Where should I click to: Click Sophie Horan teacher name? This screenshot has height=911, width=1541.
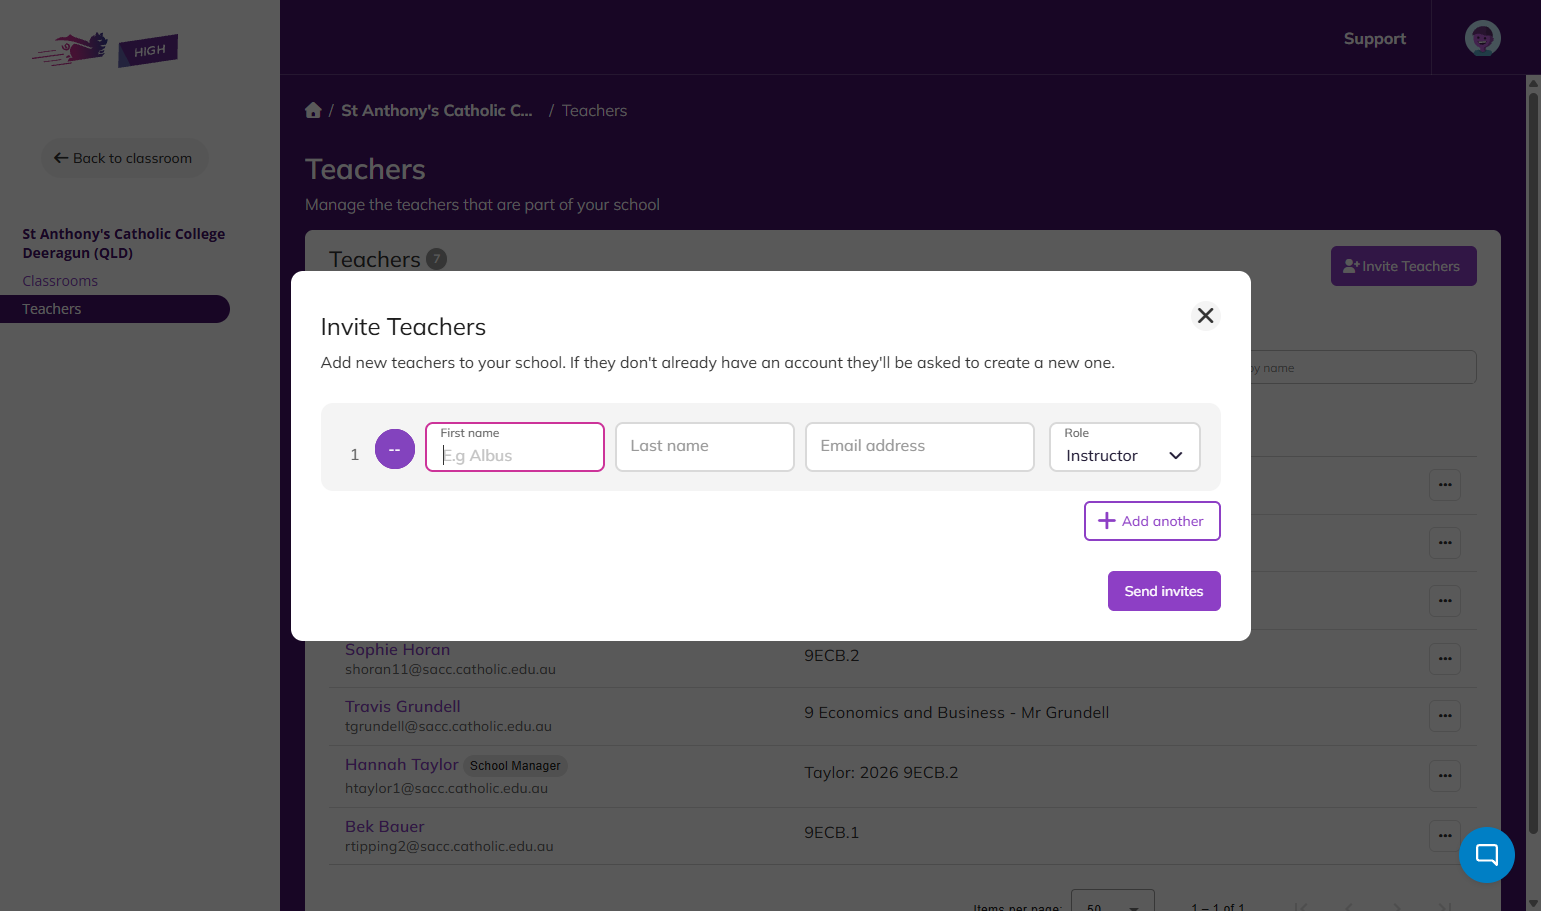coord(397,650)
